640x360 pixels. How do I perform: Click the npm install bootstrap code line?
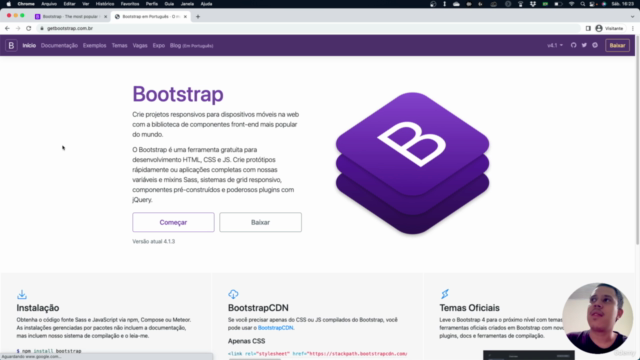tap(49, 351)
